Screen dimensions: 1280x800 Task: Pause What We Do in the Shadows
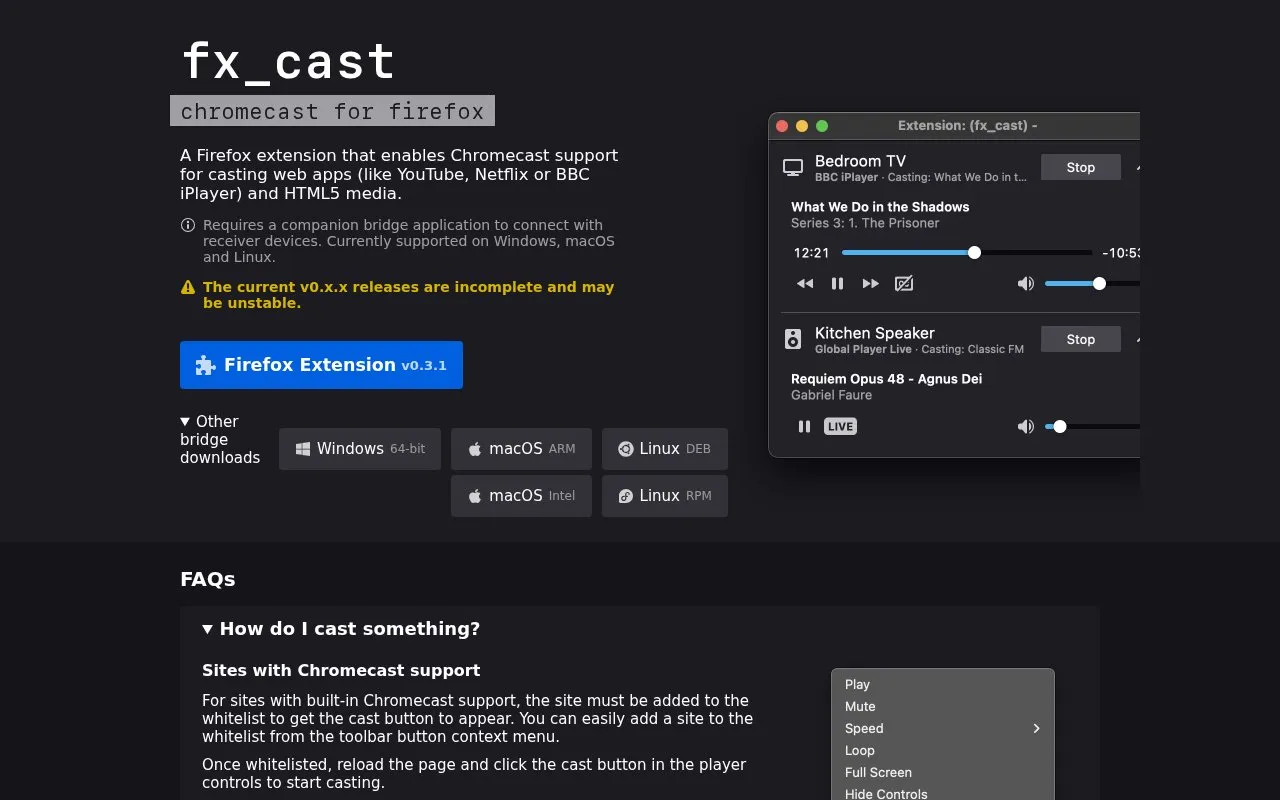[x=837, y=284]
